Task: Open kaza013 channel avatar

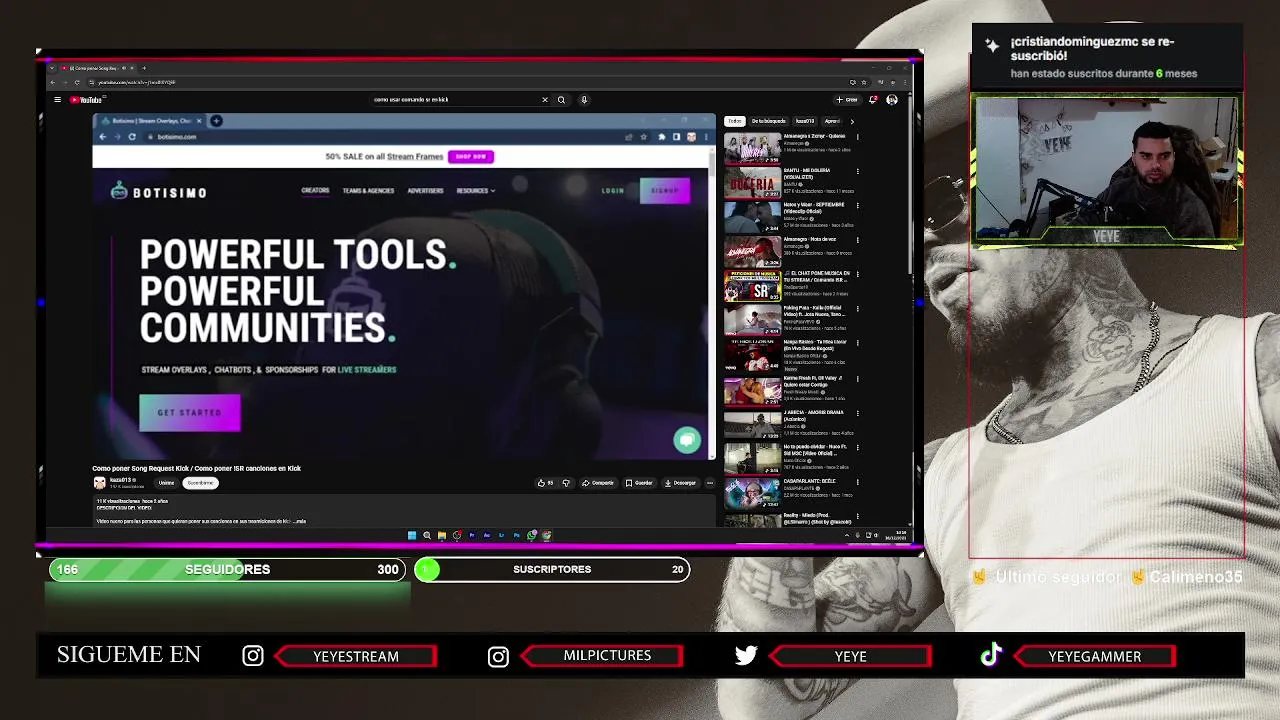Action: (100, 483)
